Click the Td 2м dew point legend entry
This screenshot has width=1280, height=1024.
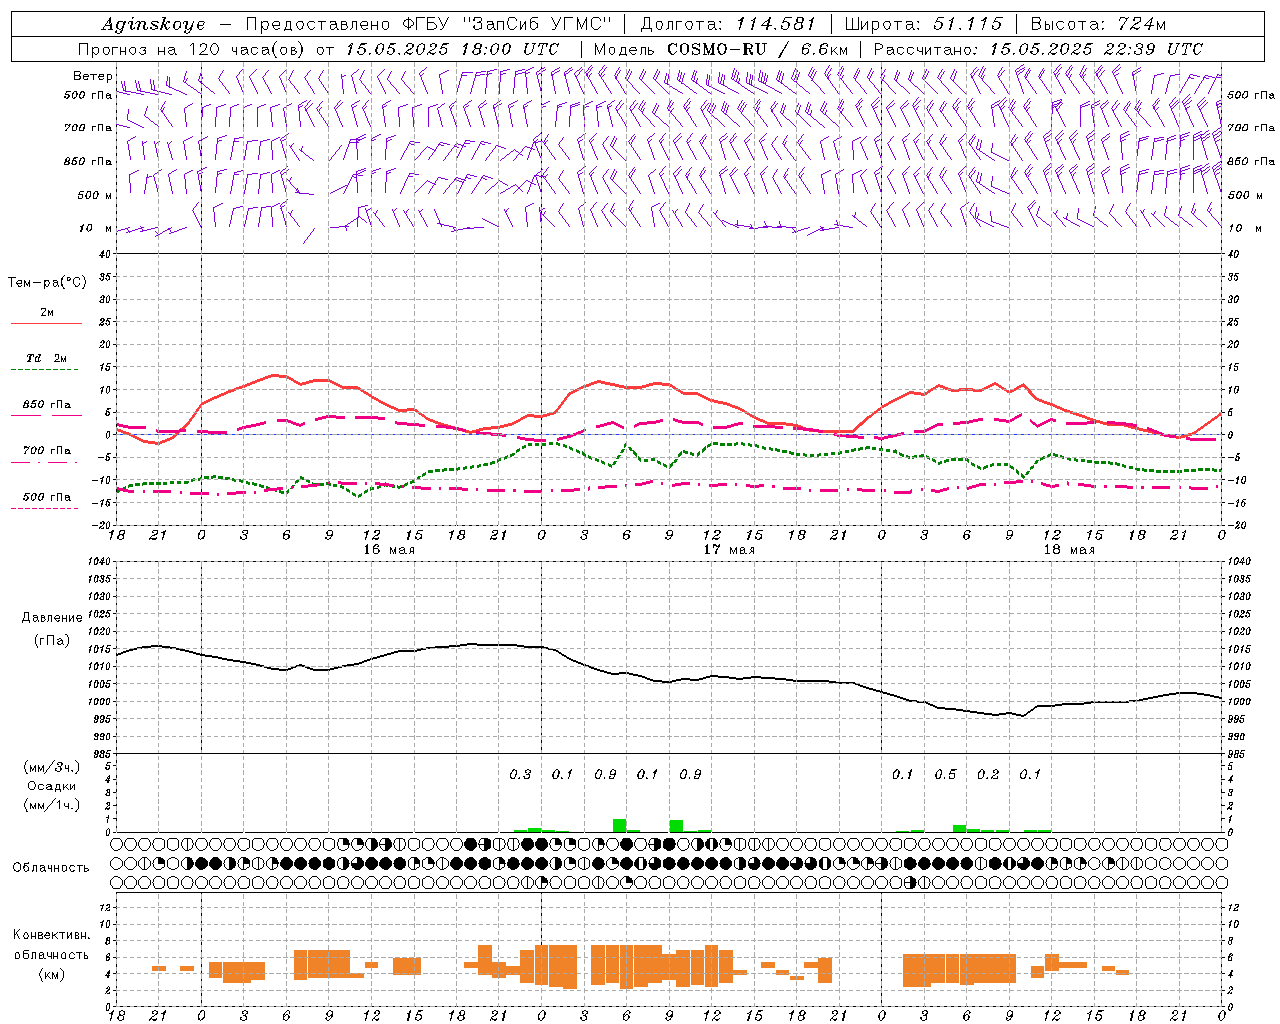(x=47, y=358)
